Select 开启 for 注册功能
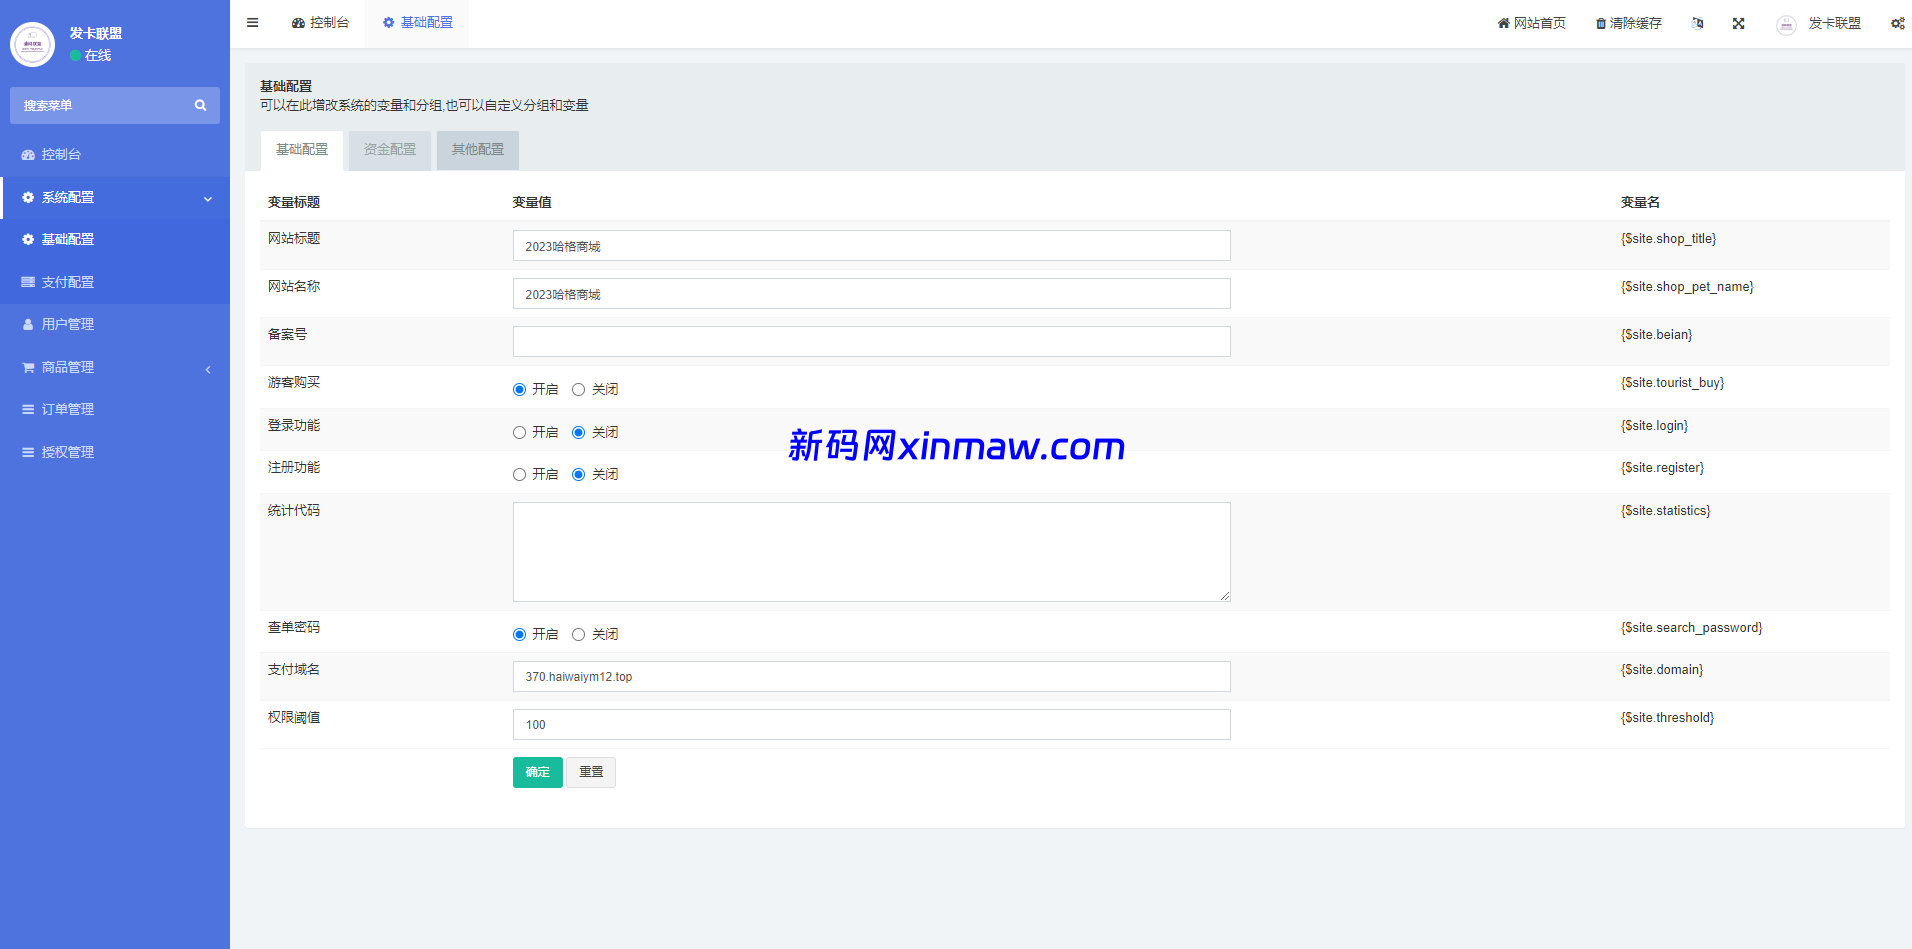 519,475
